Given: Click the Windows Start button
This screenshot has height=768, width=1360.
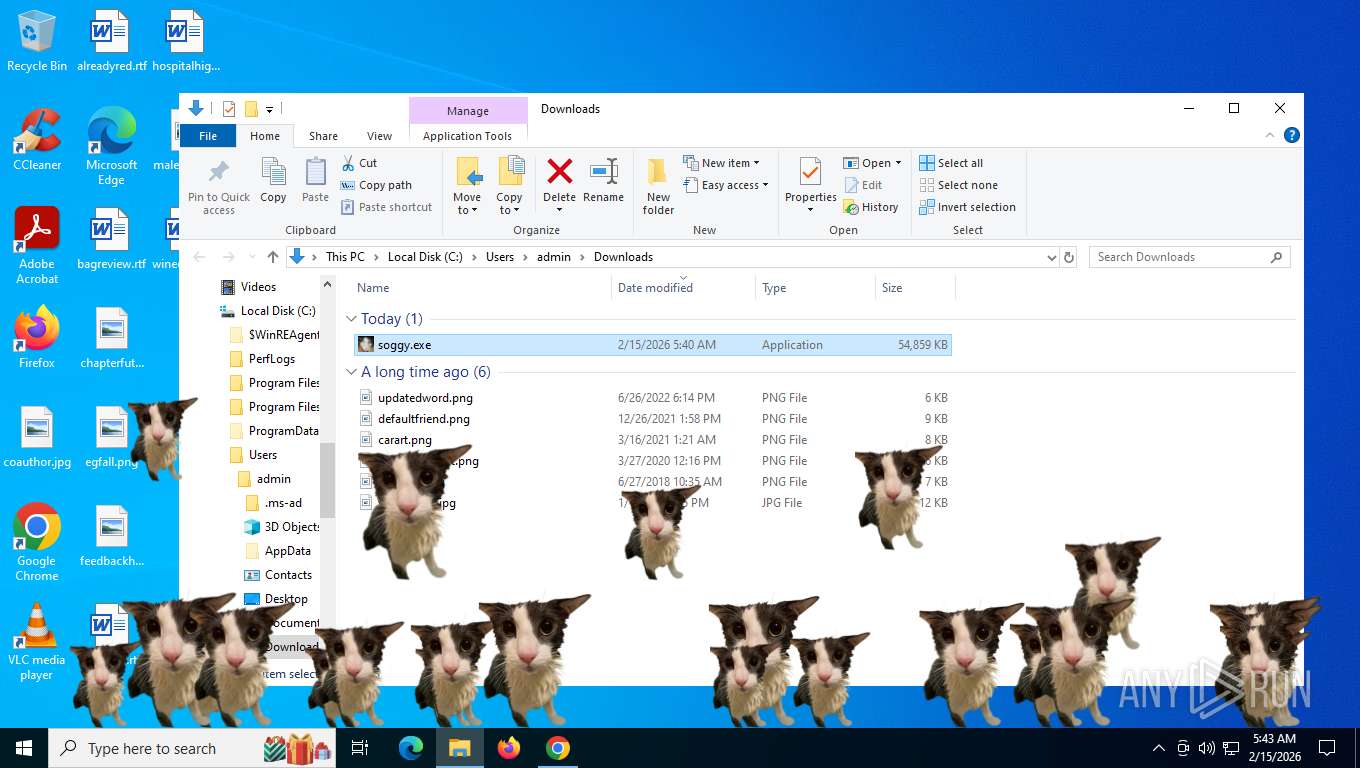Looking at the screenshot, I should (x=24, y=748).
